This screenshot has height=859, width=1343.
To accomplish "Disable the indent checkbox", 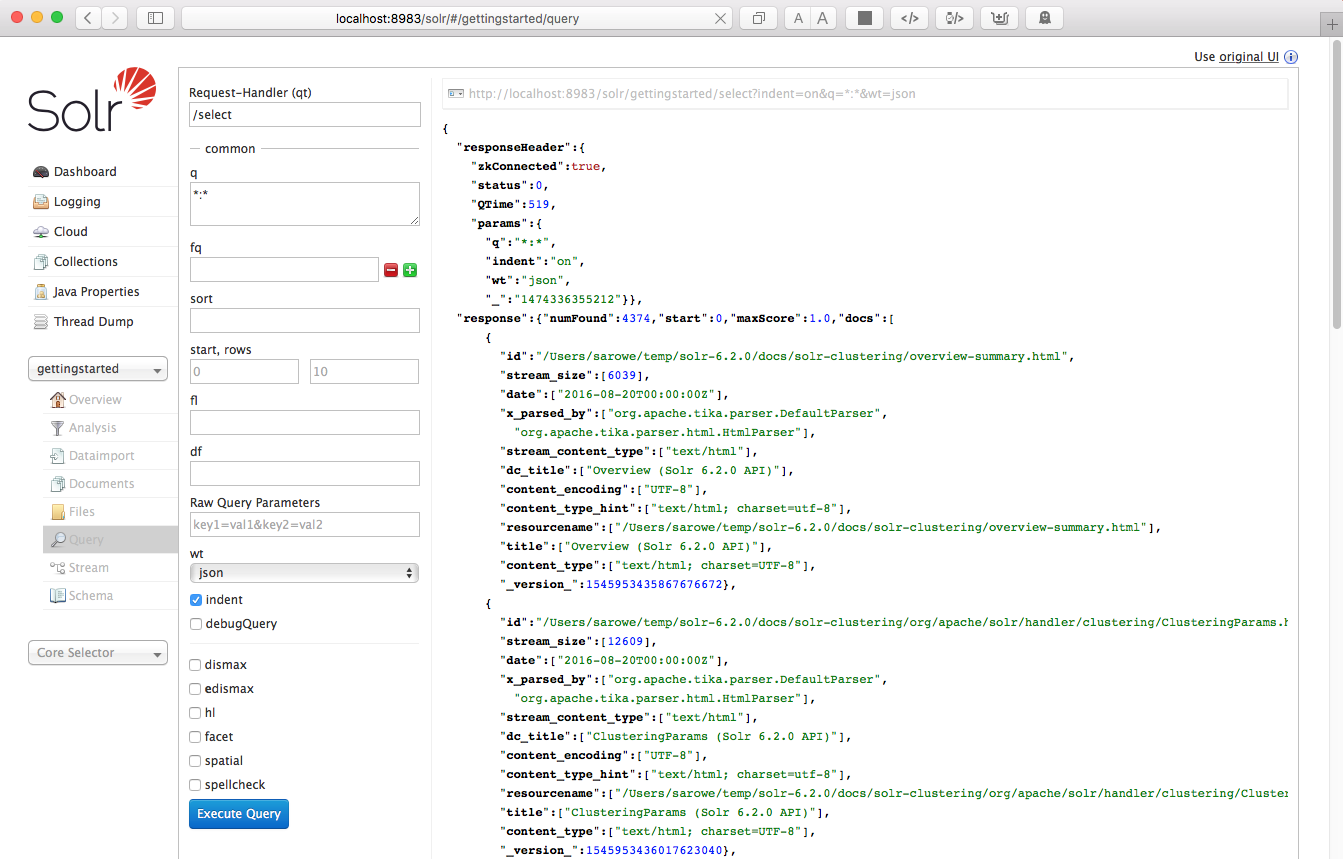I will pyautogui.click(x=195, y=600).
